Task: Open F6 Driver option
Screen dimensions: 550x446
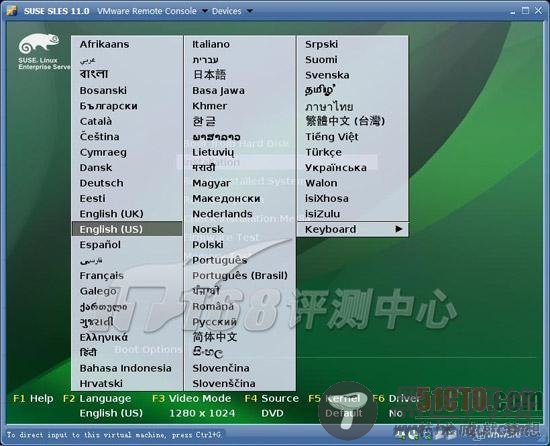Action: (396, 399)
